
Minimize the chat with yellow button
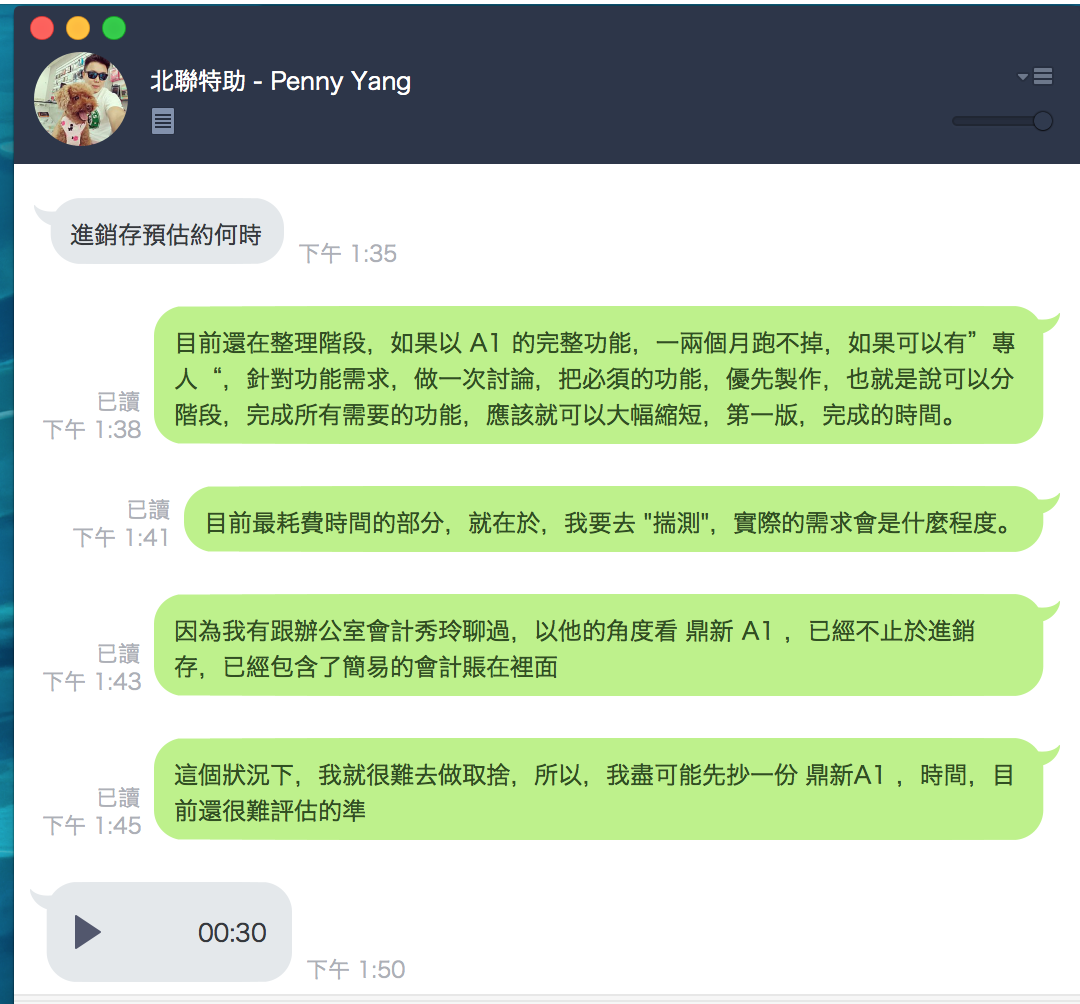pos(78,28)
